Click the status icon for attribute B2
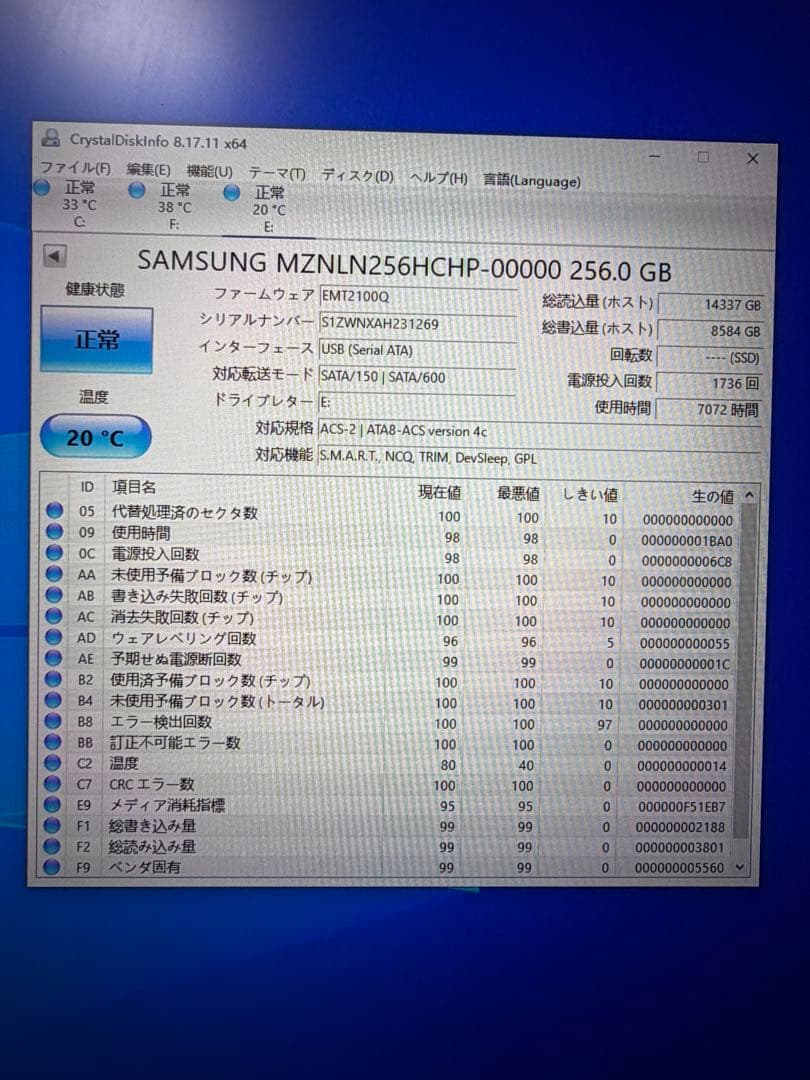The image size is (810, 1080). (53, 678)
